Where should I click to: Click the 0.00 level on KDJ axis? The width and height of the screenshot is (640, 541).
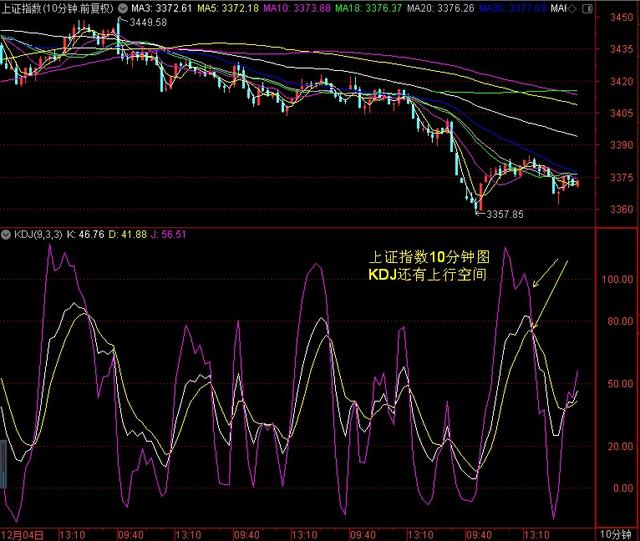[x=623, y=488]
